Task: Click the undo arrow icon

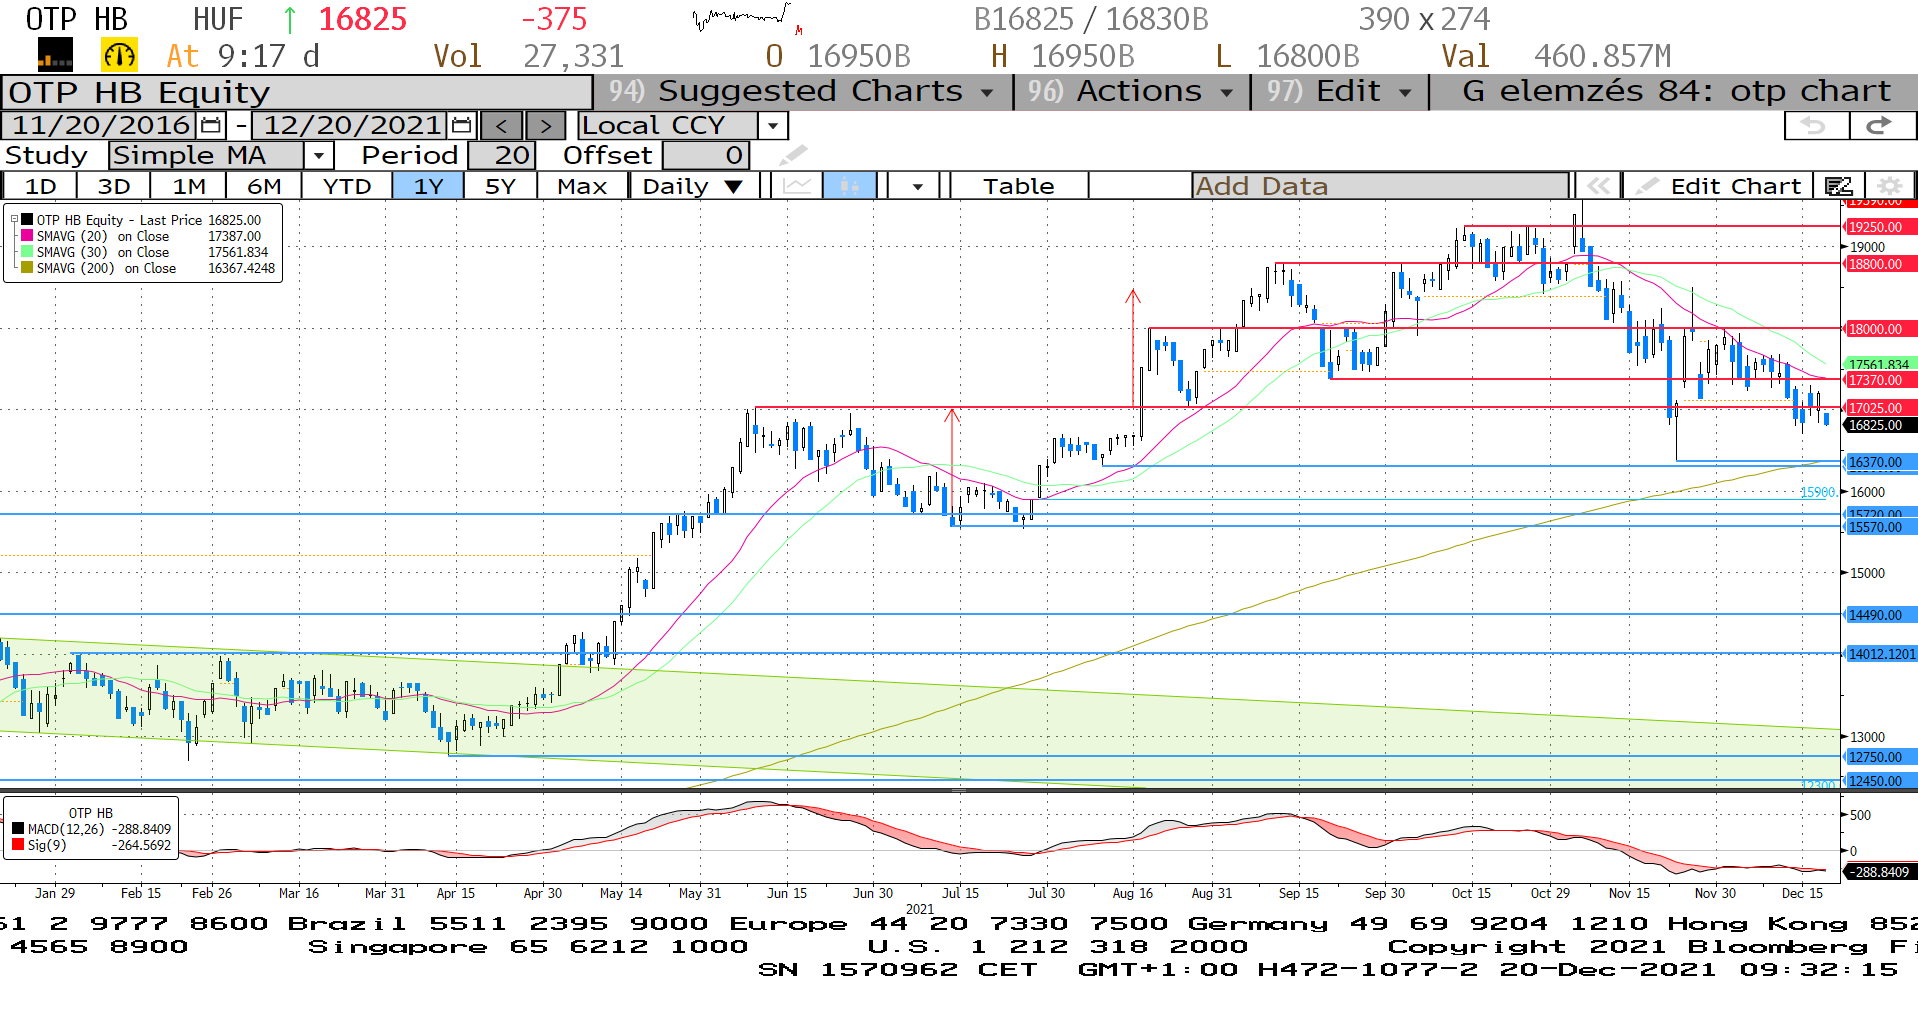Action: pos(1815,126)
